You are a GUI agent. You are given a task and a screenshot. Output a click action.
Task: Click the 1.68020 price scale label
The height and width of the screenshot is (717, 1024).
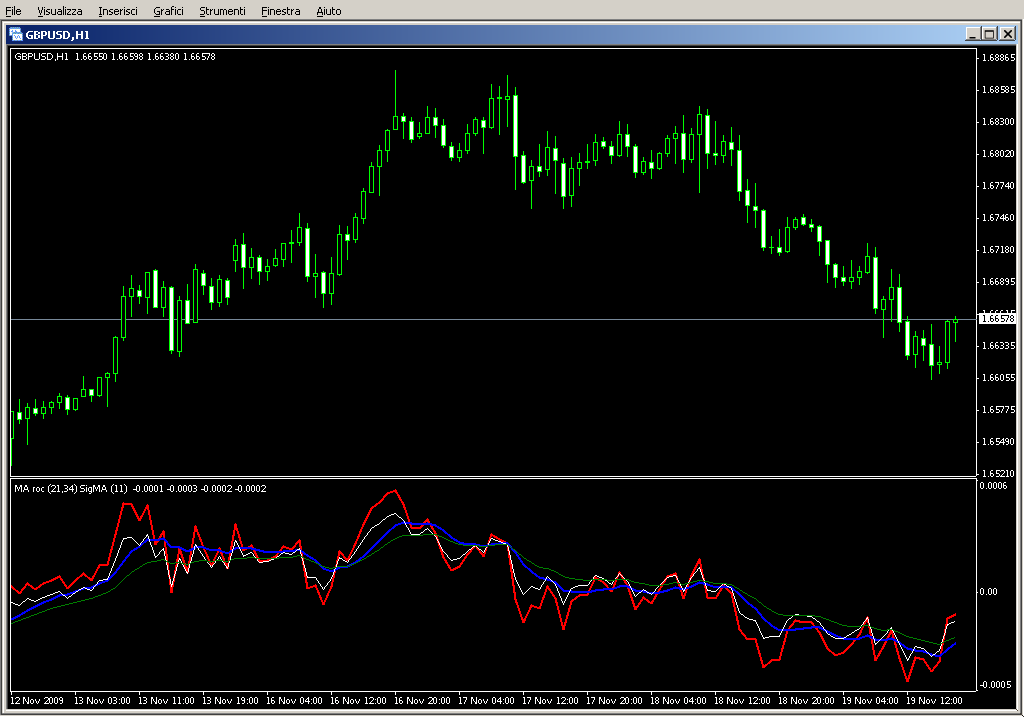(999, 153)
